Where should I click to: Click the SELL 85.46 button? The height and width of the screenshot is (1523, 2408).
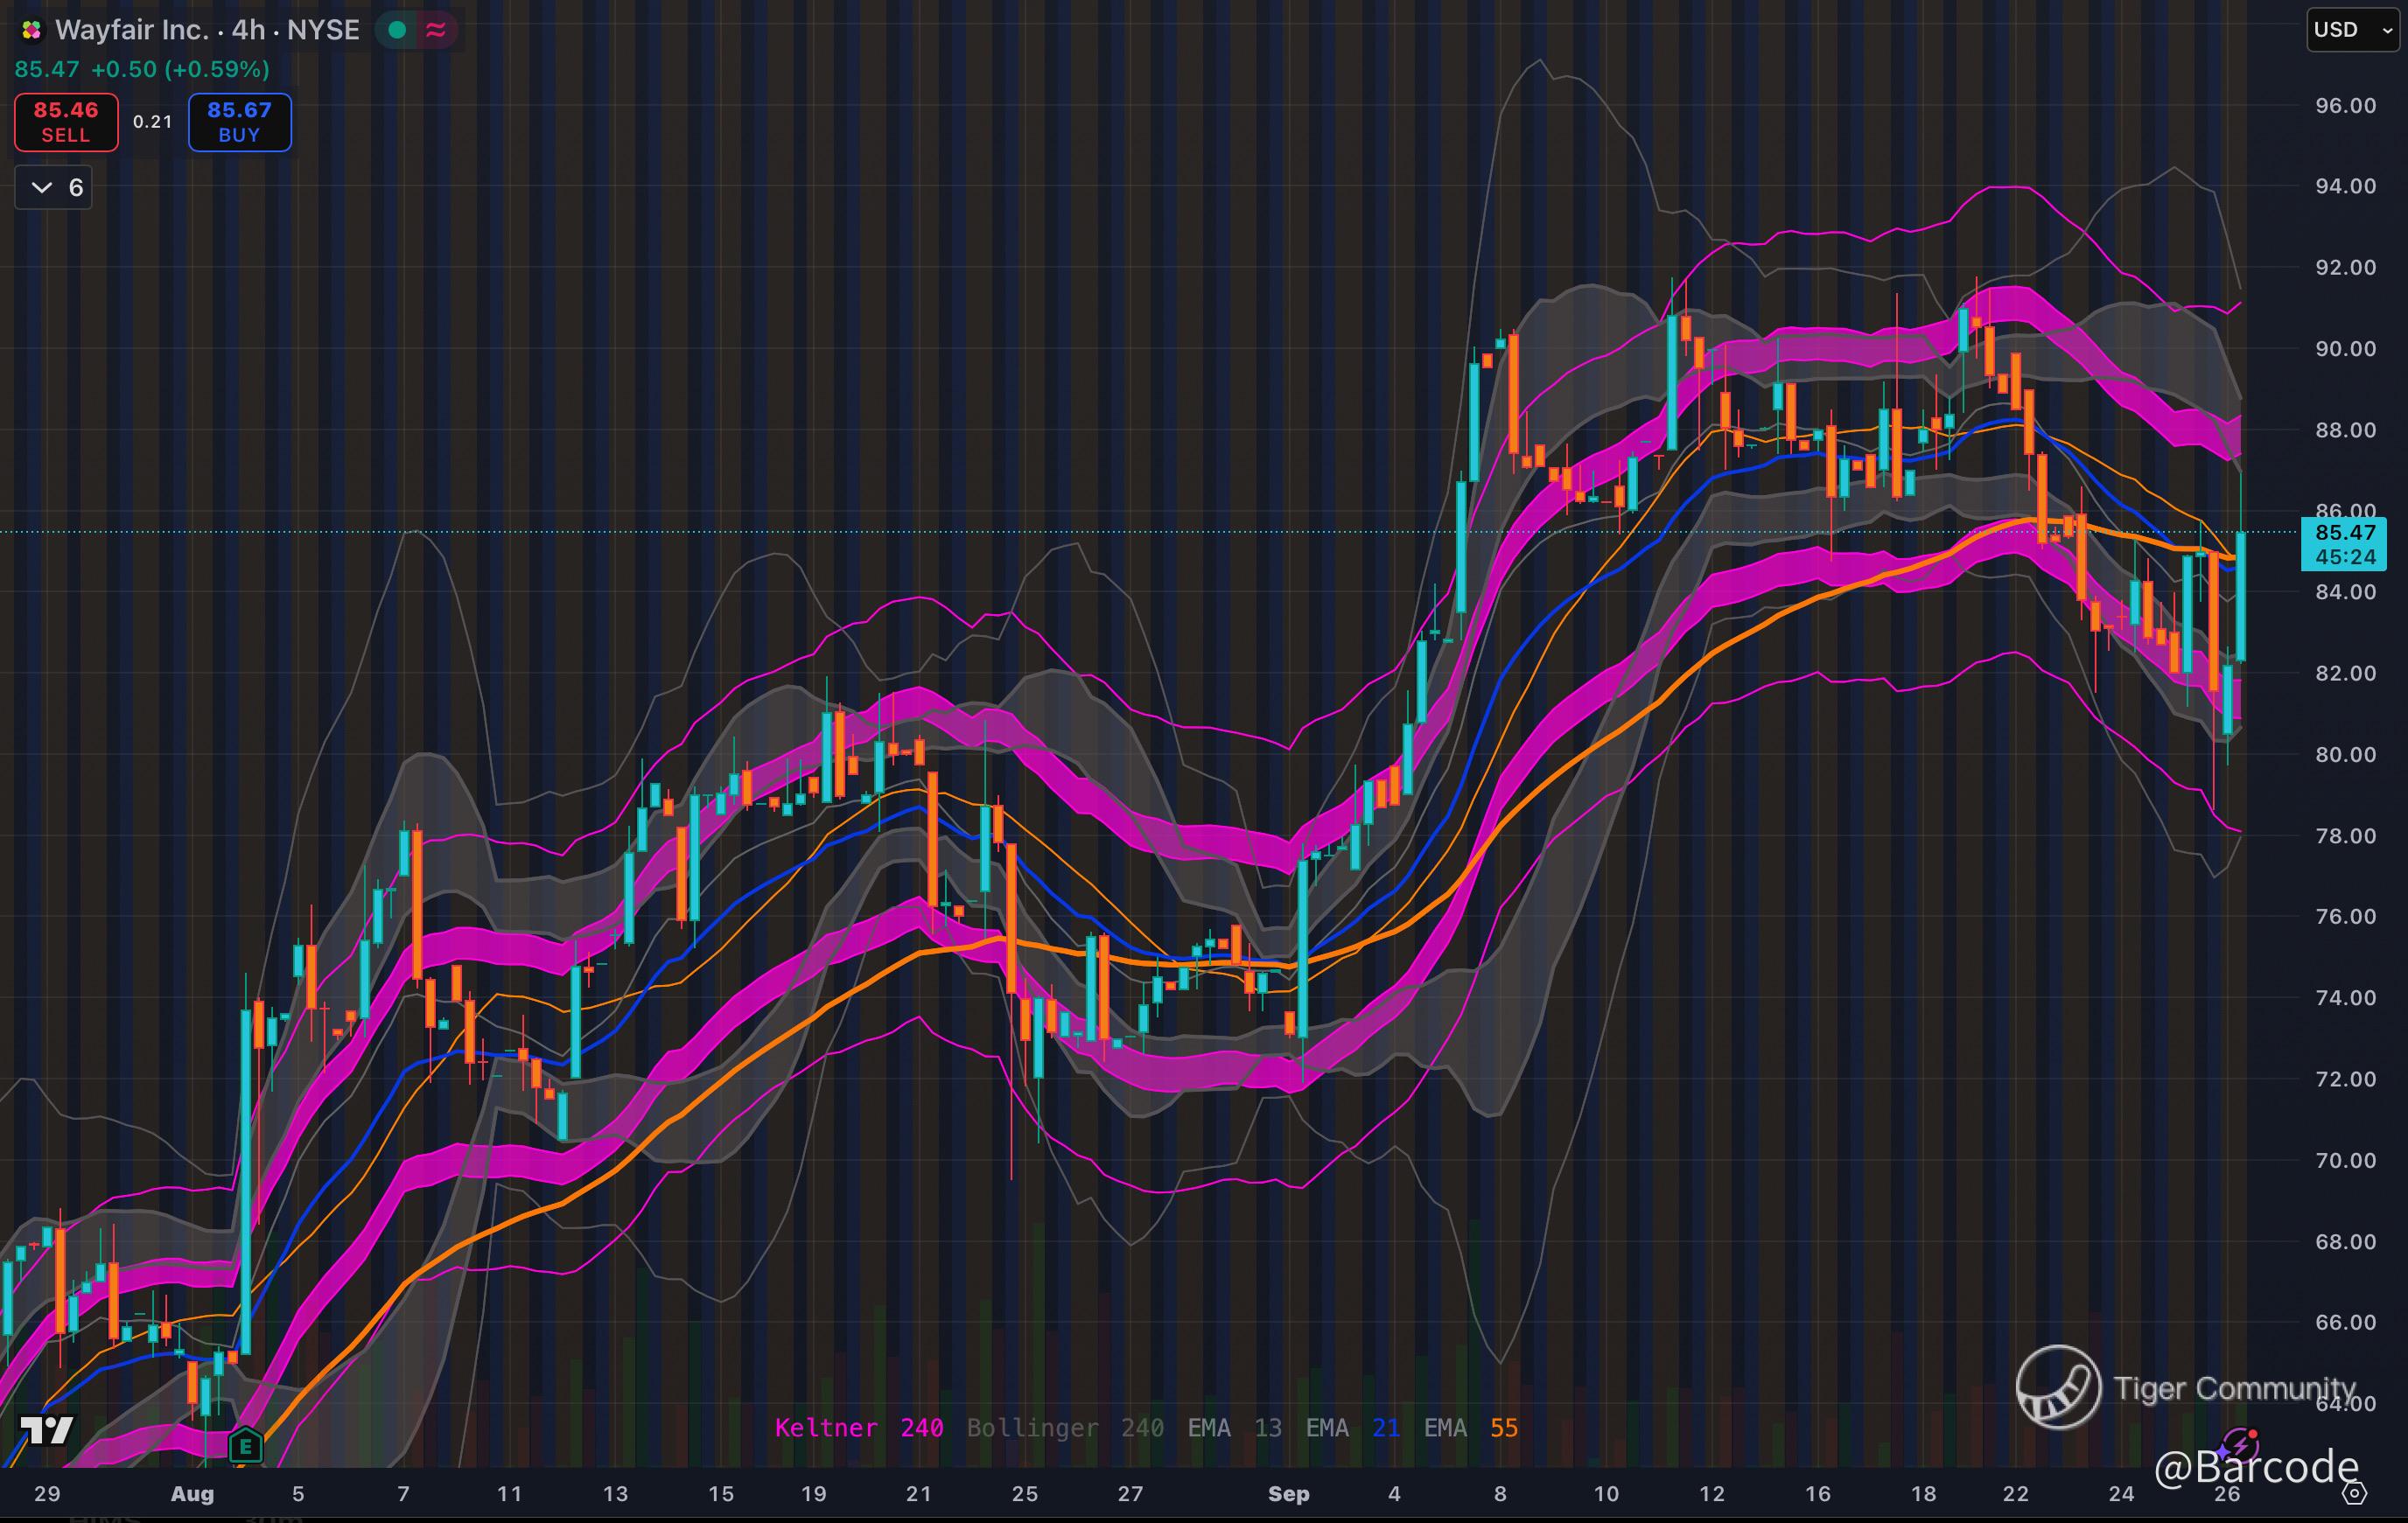pos(66,122)
